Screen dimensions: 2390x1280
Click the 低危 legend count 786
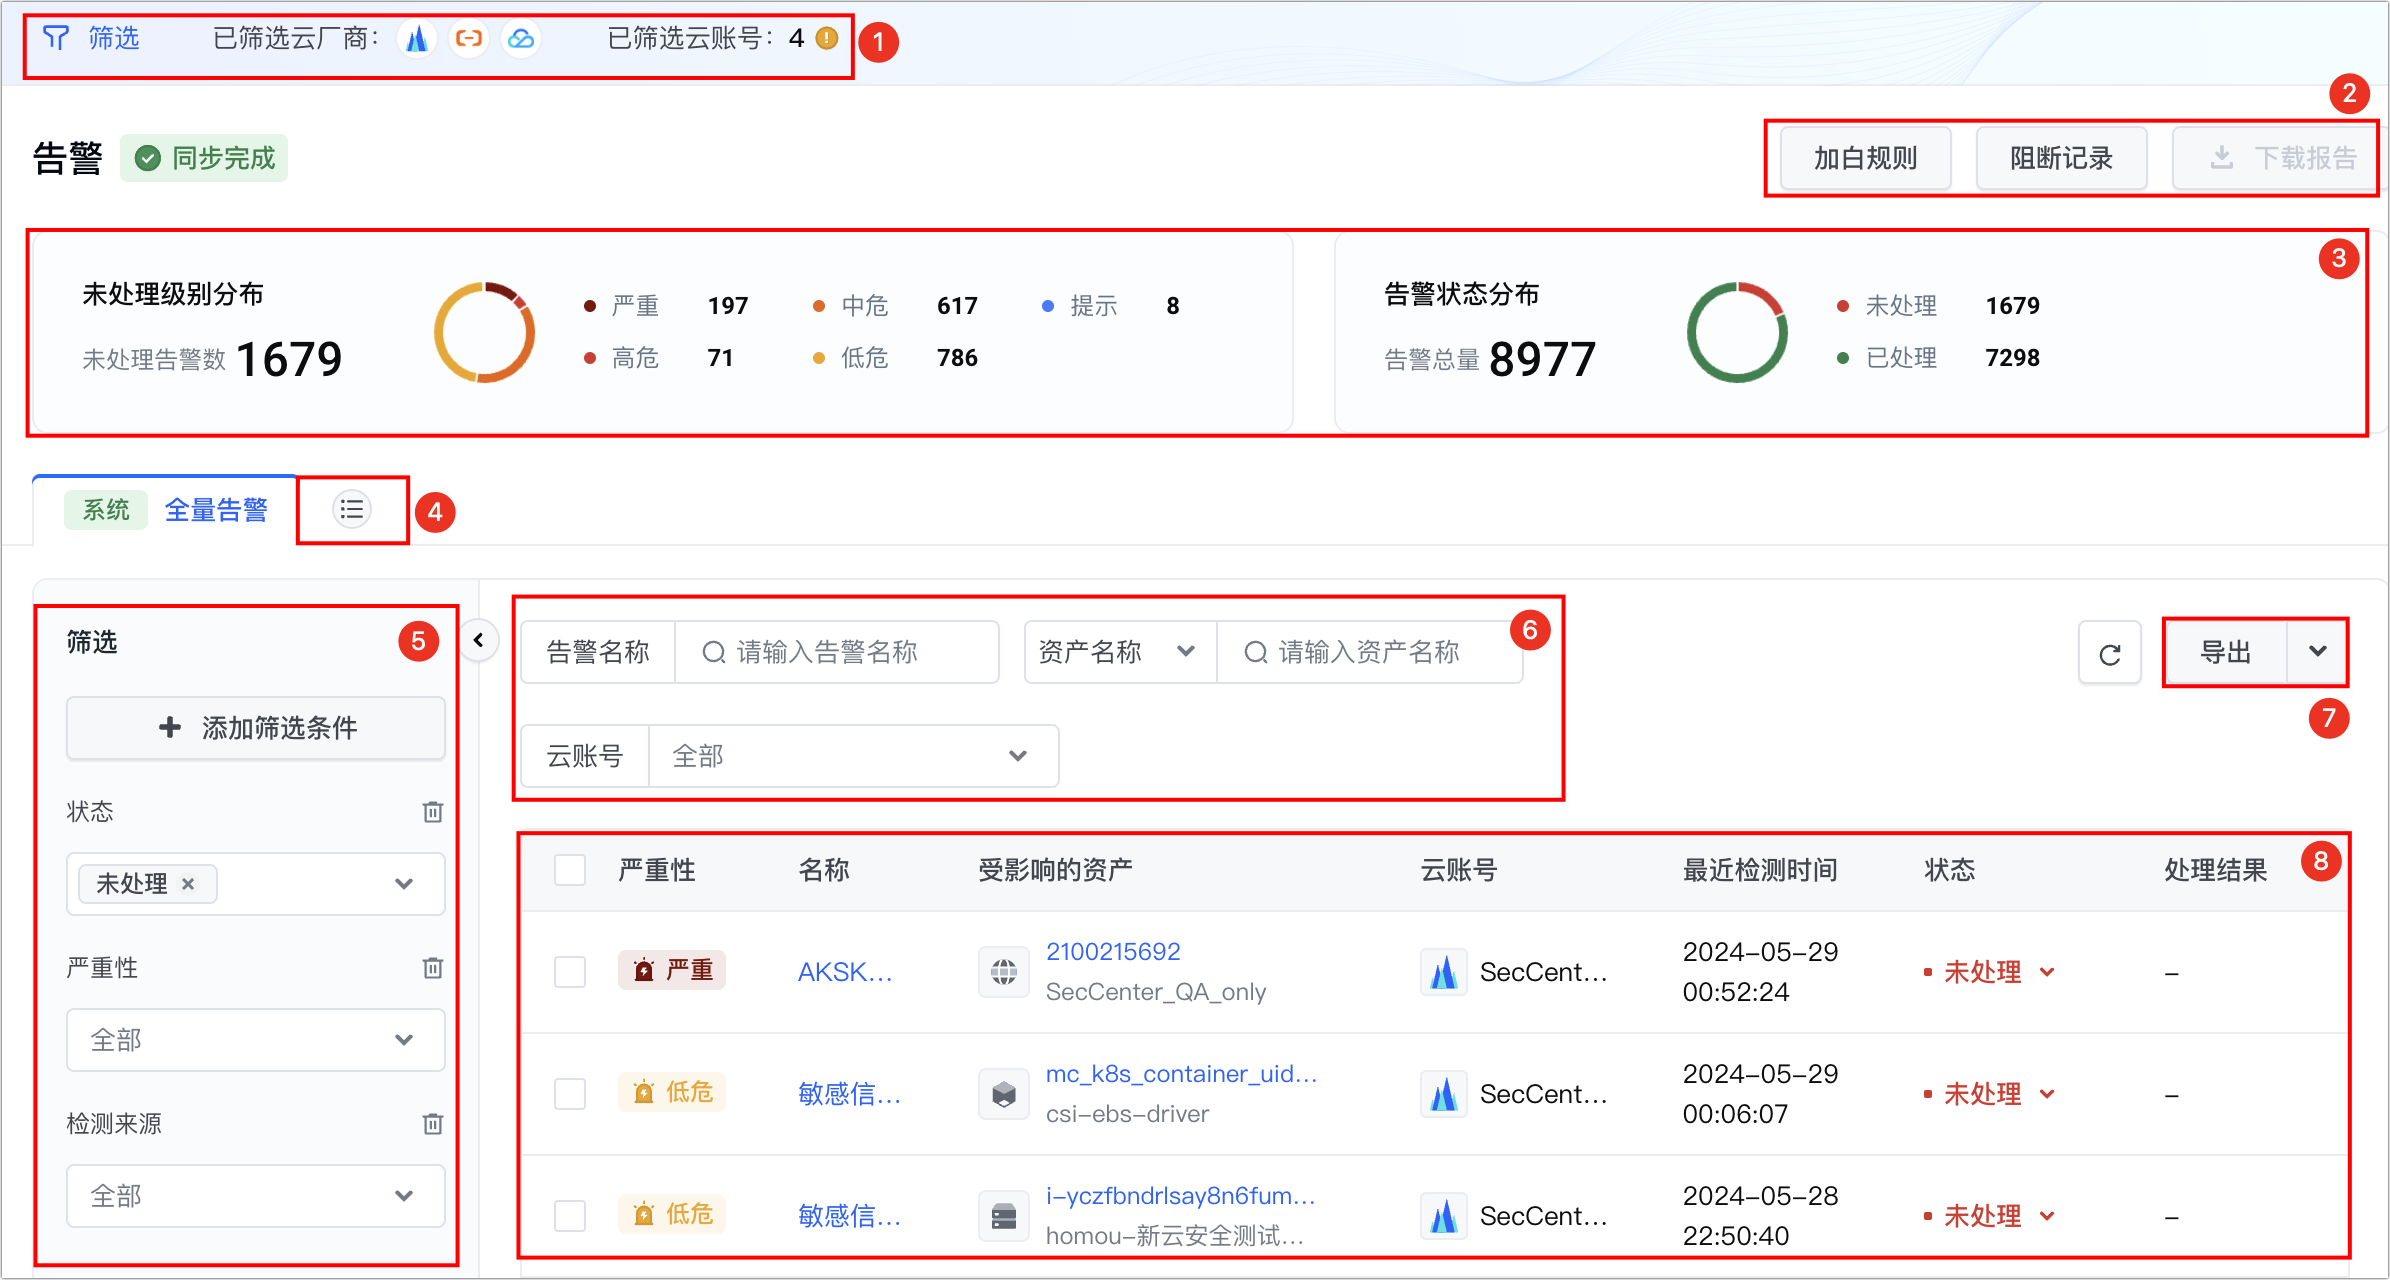(957, 358)
